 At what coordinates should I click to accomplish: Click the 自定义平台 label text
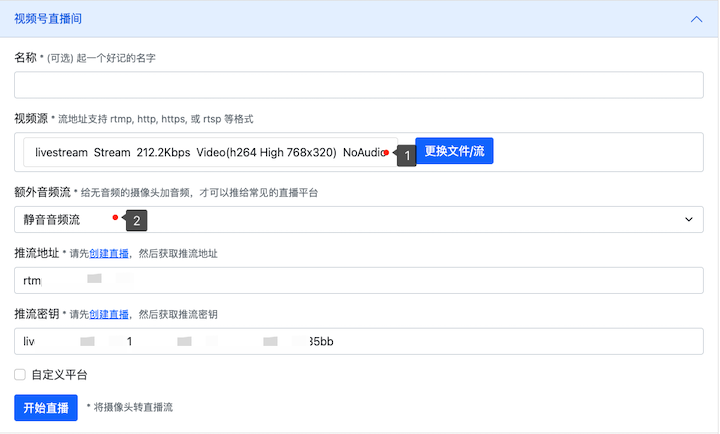59,375
